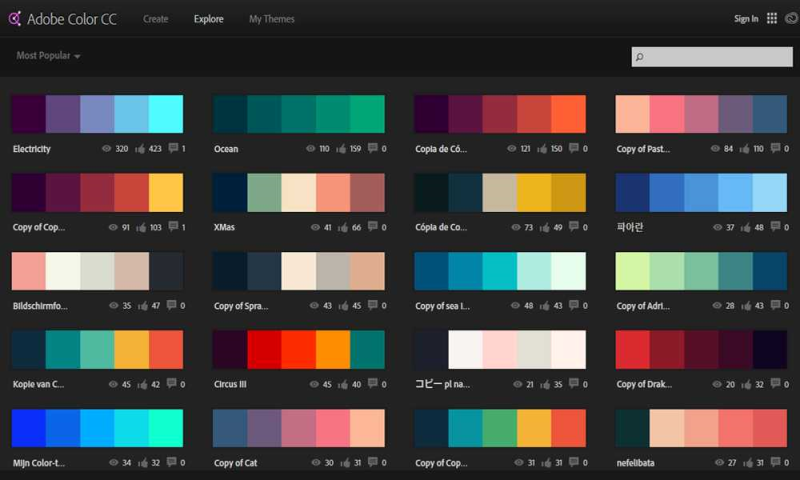Click the Adobe Color CC logo icon
The width and height of the screenshot is (800, 480).
[15, 19]
